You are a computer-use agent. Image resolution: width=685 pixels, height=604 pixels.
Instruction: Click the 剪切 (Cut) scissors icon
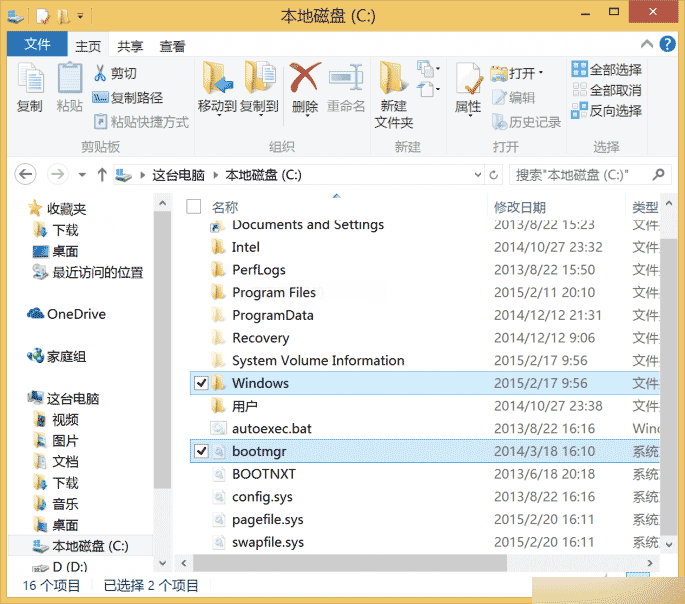pos(100,73)
